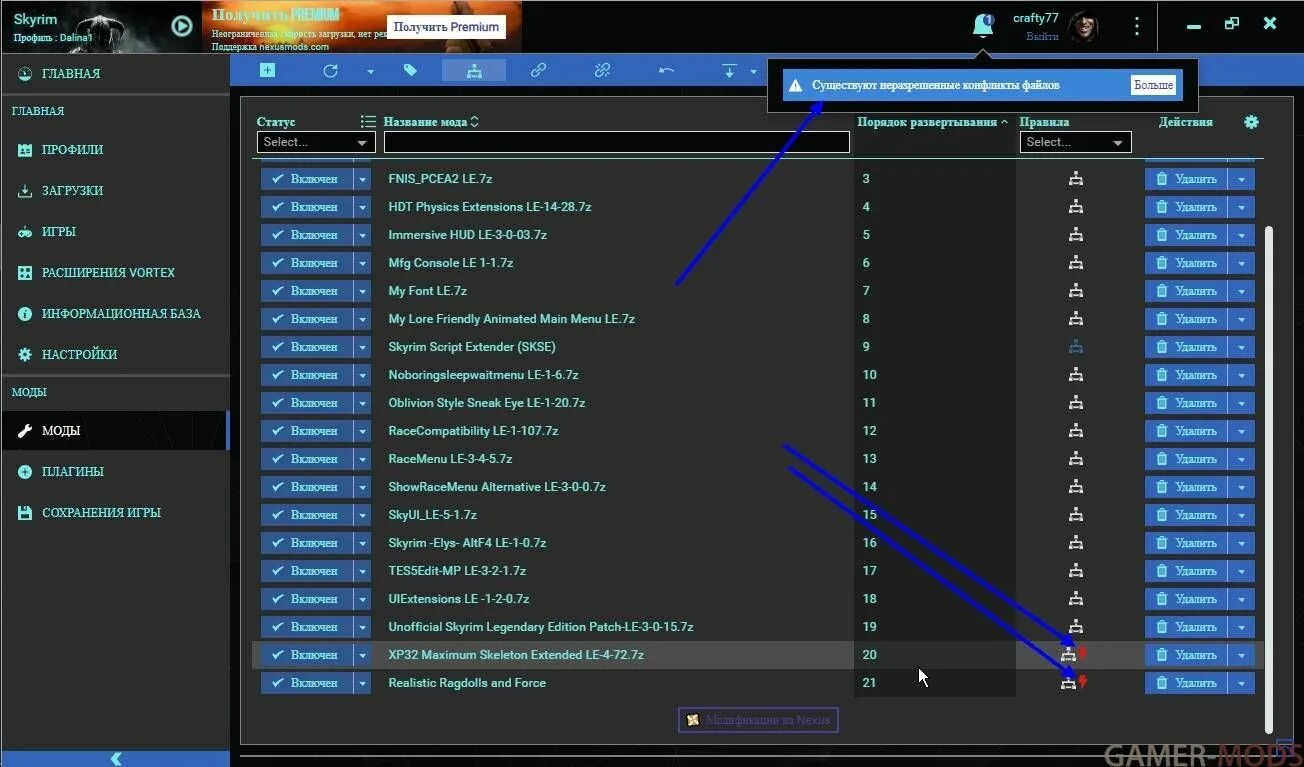Click the download arrow toolbar icon

point(729,71)
